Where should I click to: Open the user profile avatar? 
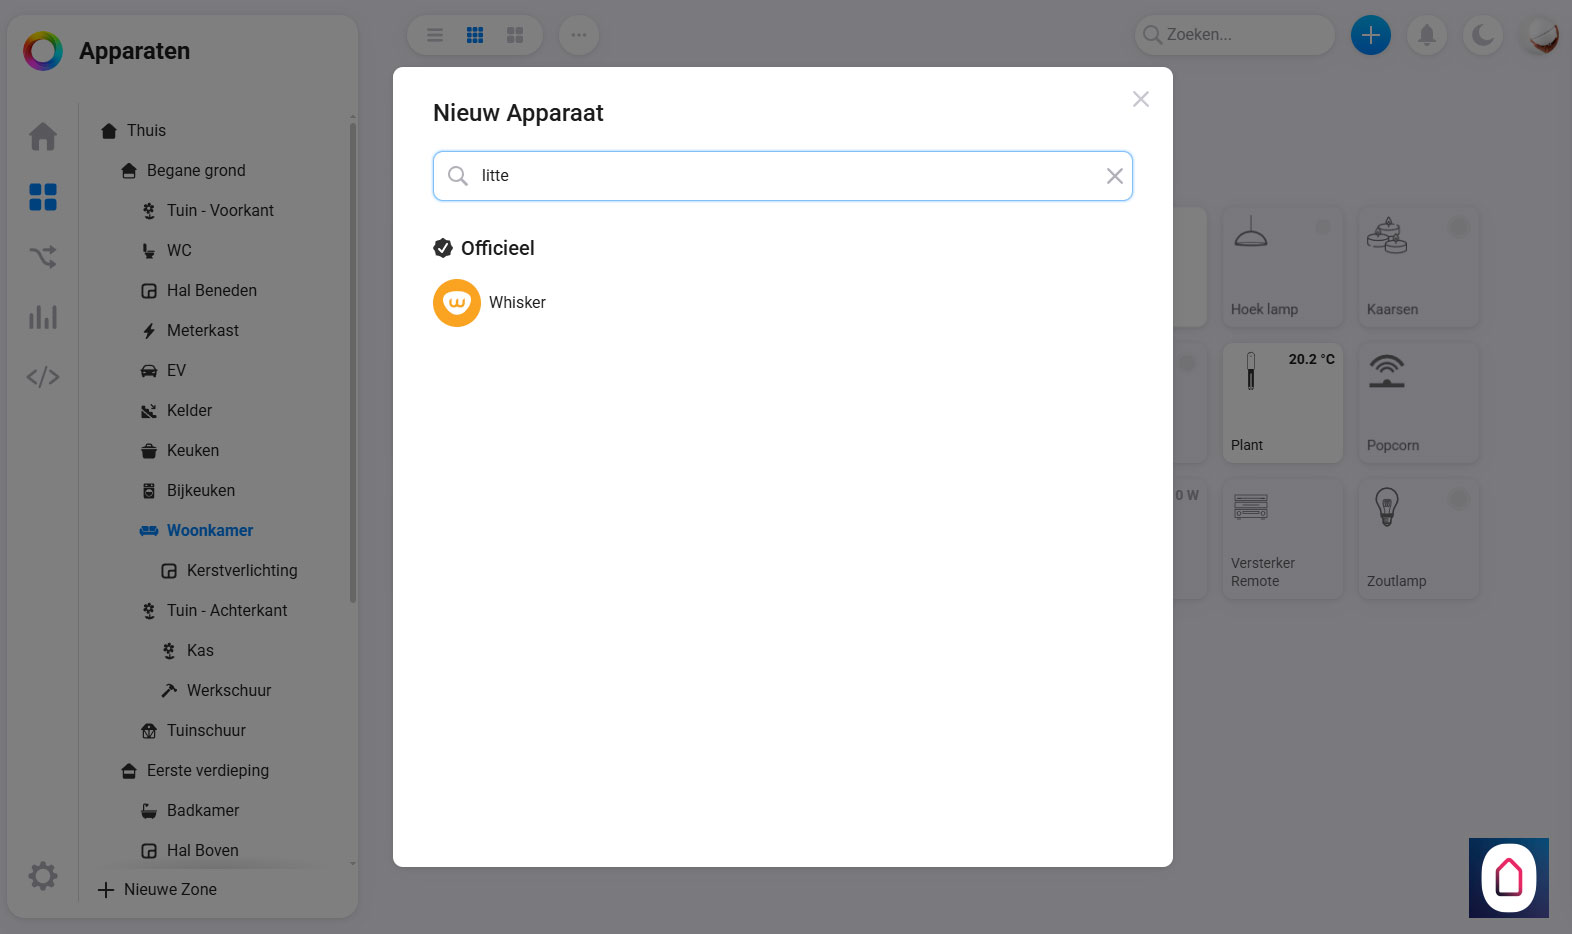[x=1541, y=35]
